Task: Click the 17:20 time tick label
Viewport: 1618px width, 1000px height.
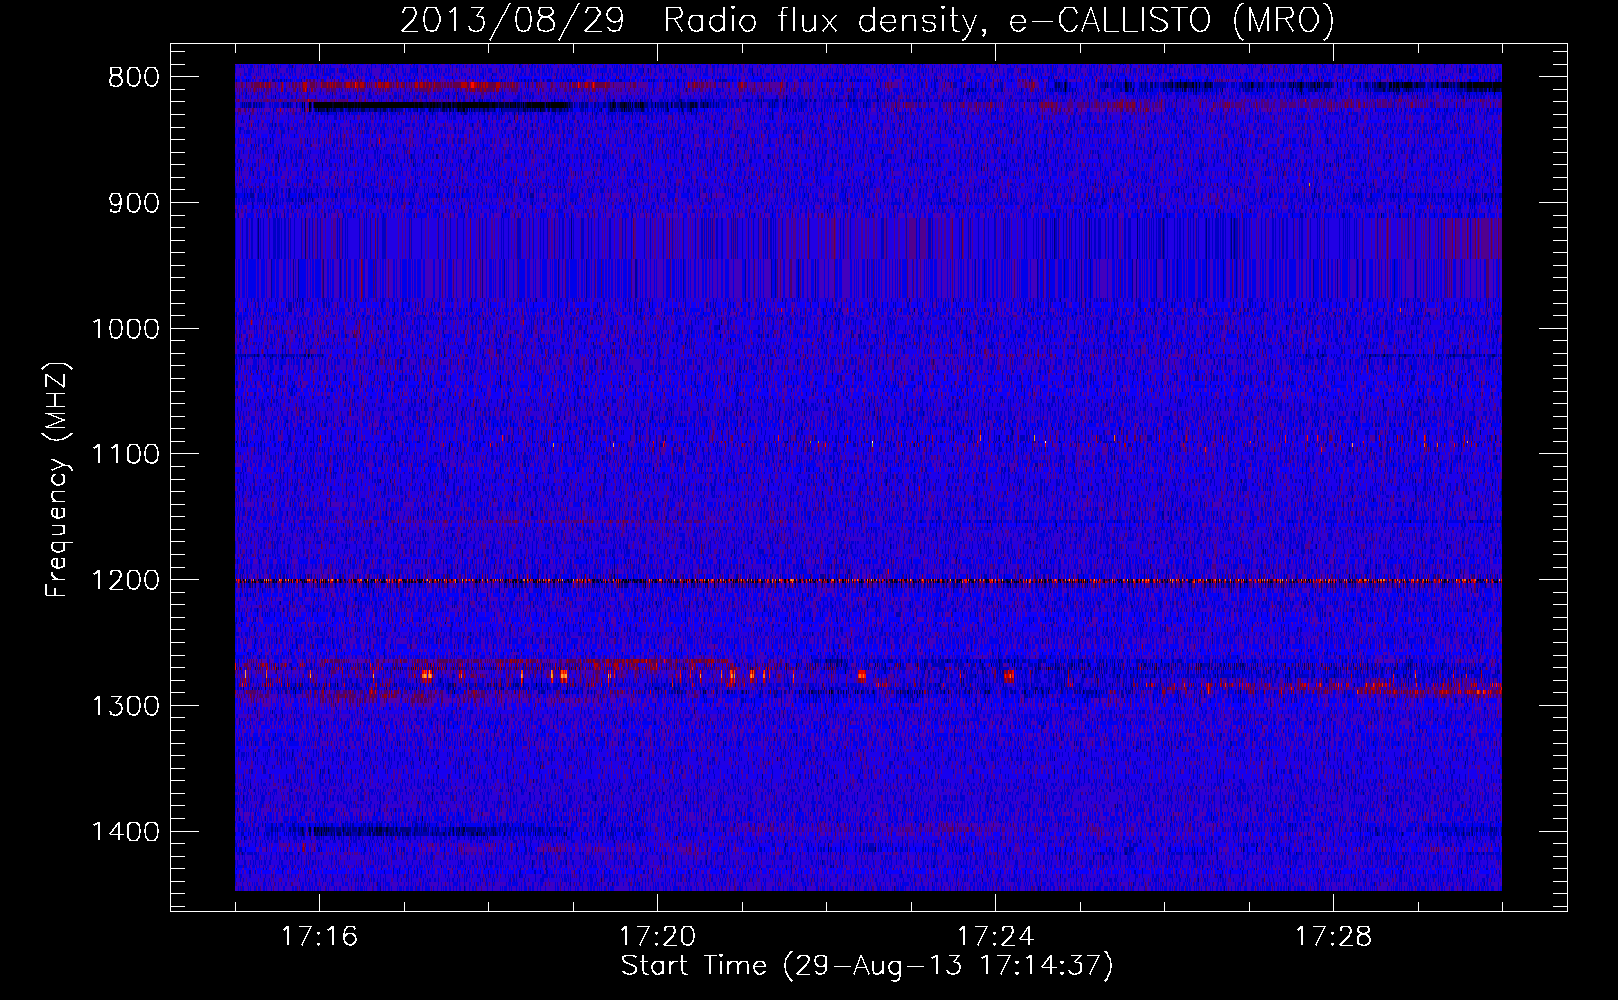Action: pyautogui.click(x=657, y=937)
